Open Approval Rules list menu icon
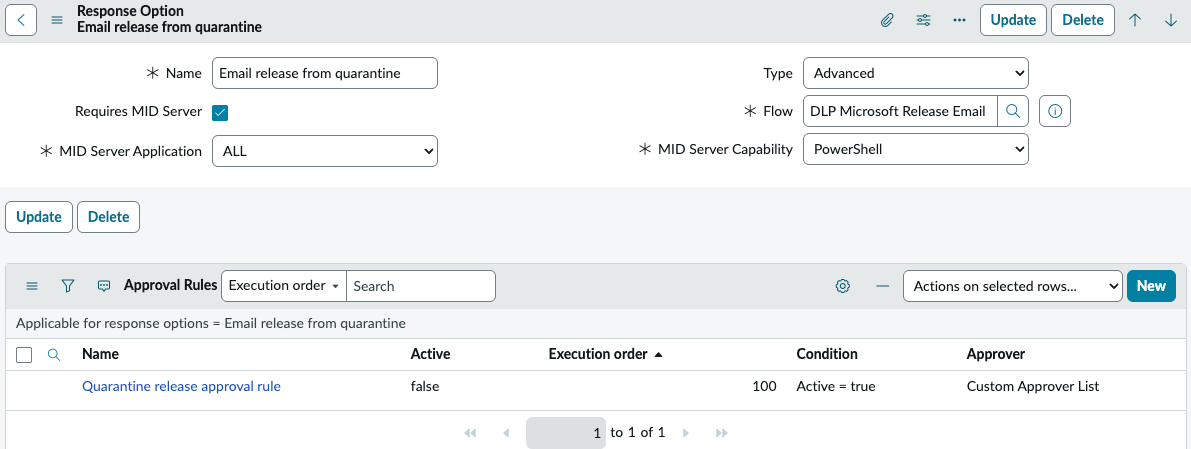 32,286
